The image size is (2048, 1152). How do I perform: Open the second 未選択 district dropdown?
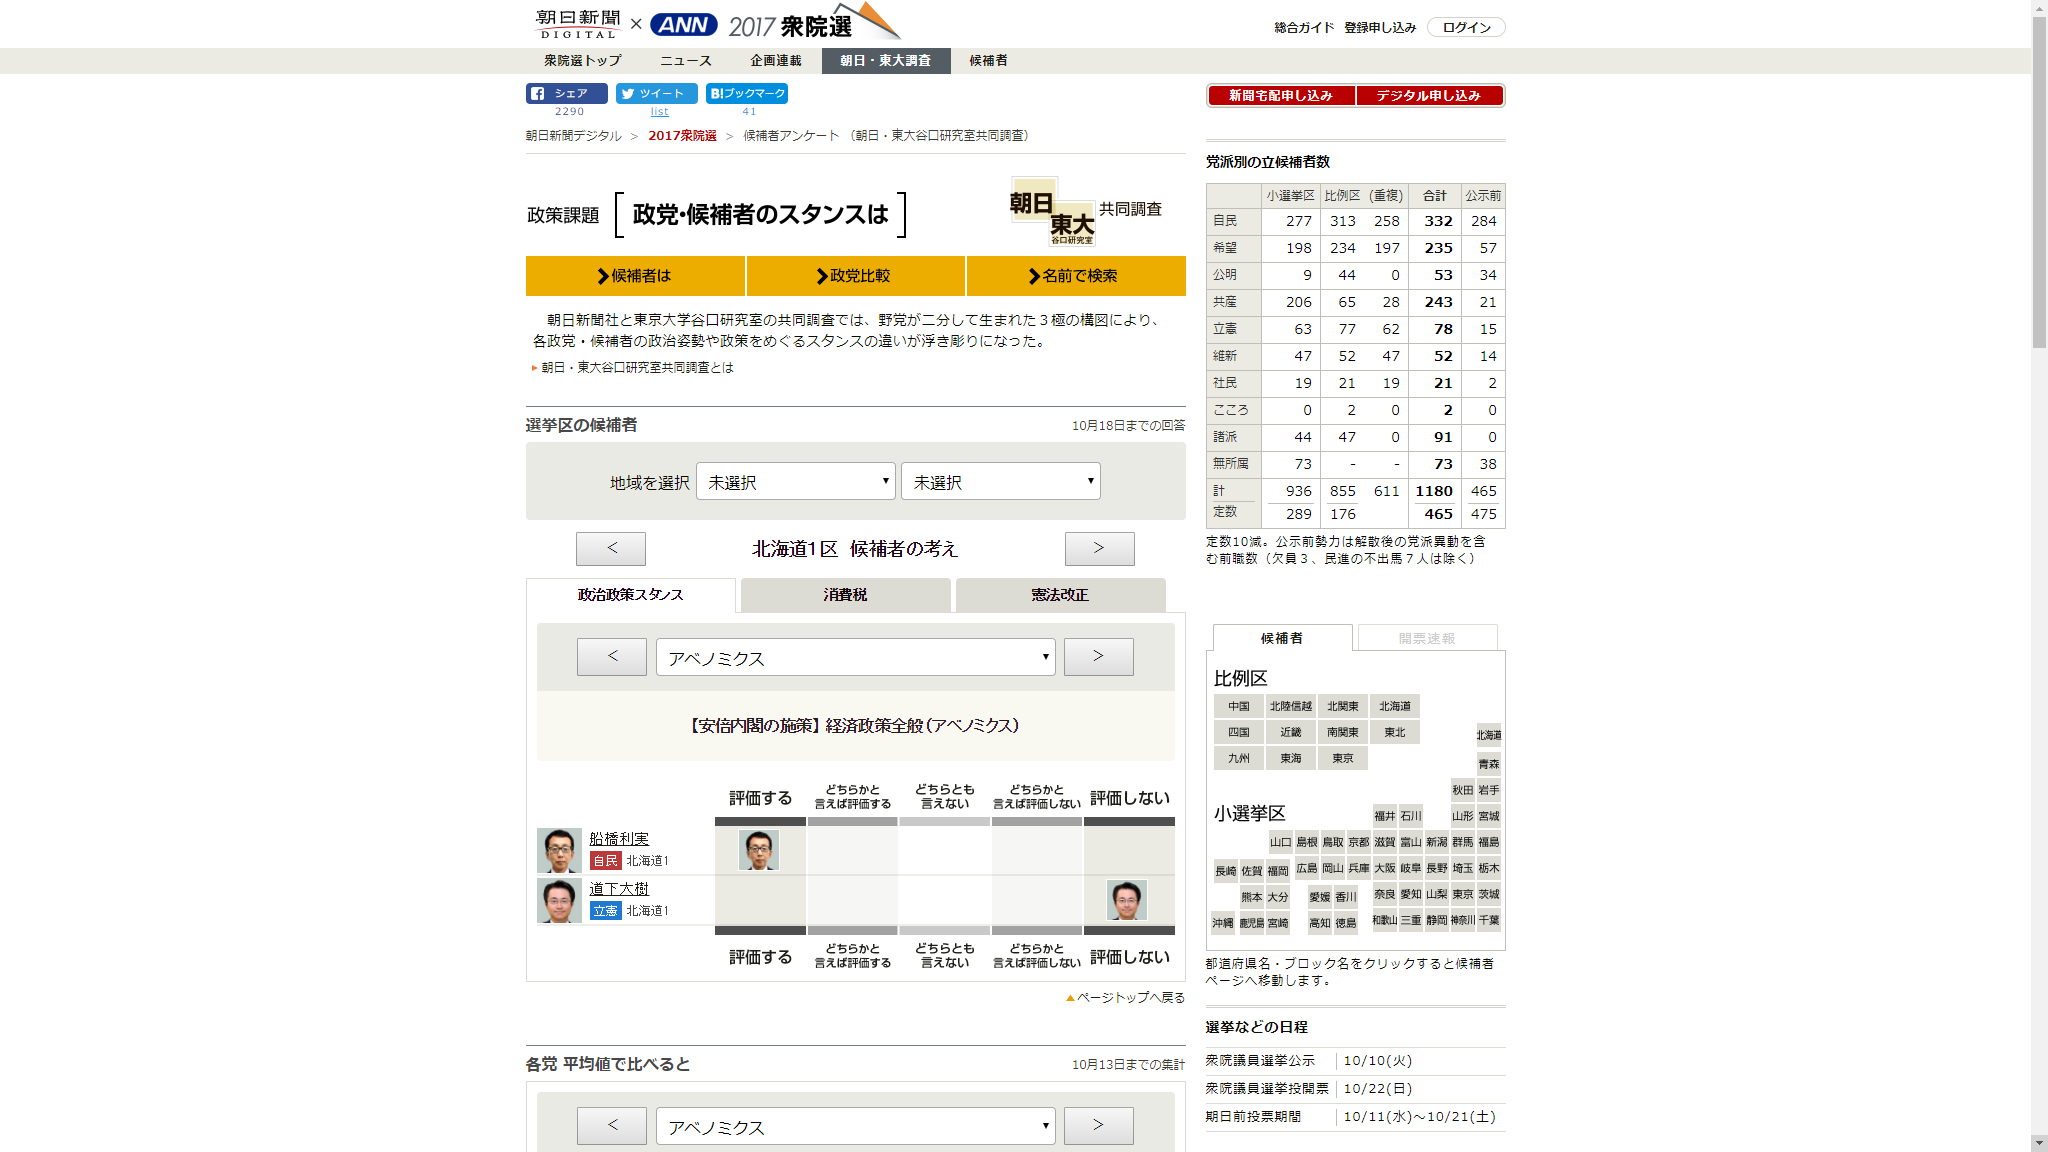click(x=1000, y=482)
